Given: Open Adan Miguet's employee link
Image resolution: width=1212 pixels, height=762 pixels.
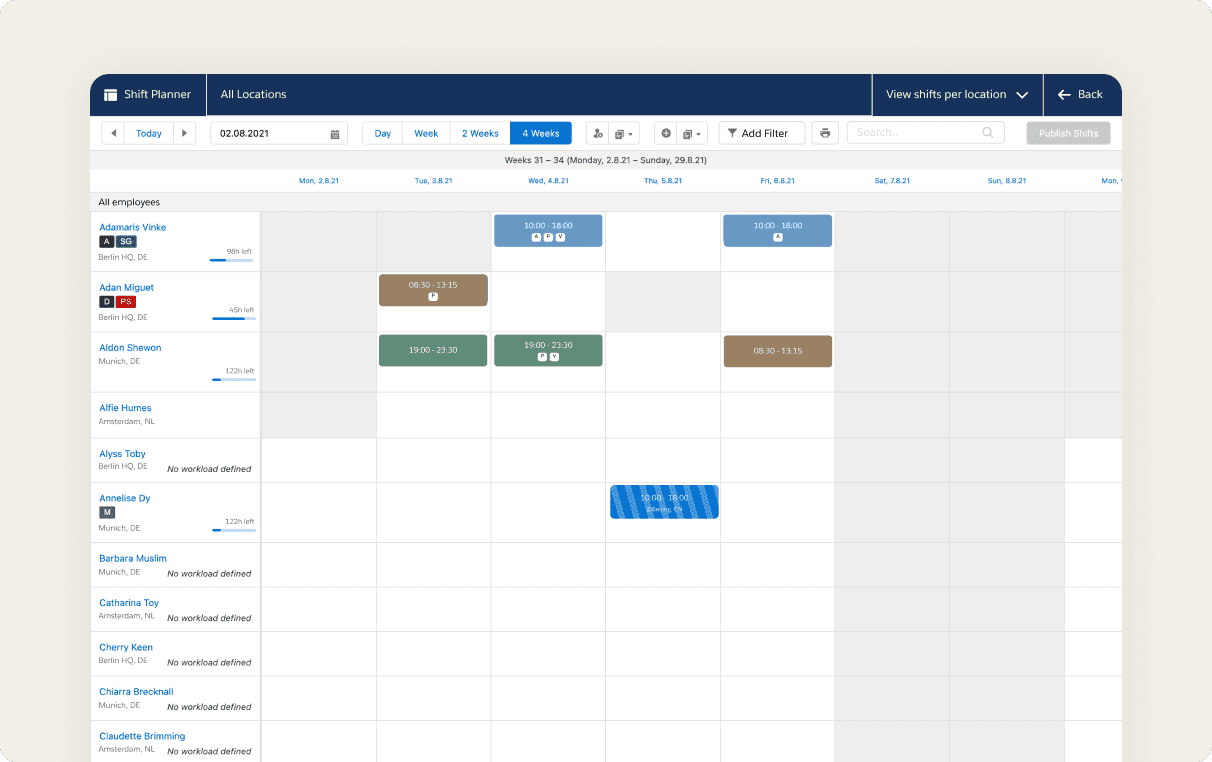Looking at the screenshot, I should pos(127,287).
